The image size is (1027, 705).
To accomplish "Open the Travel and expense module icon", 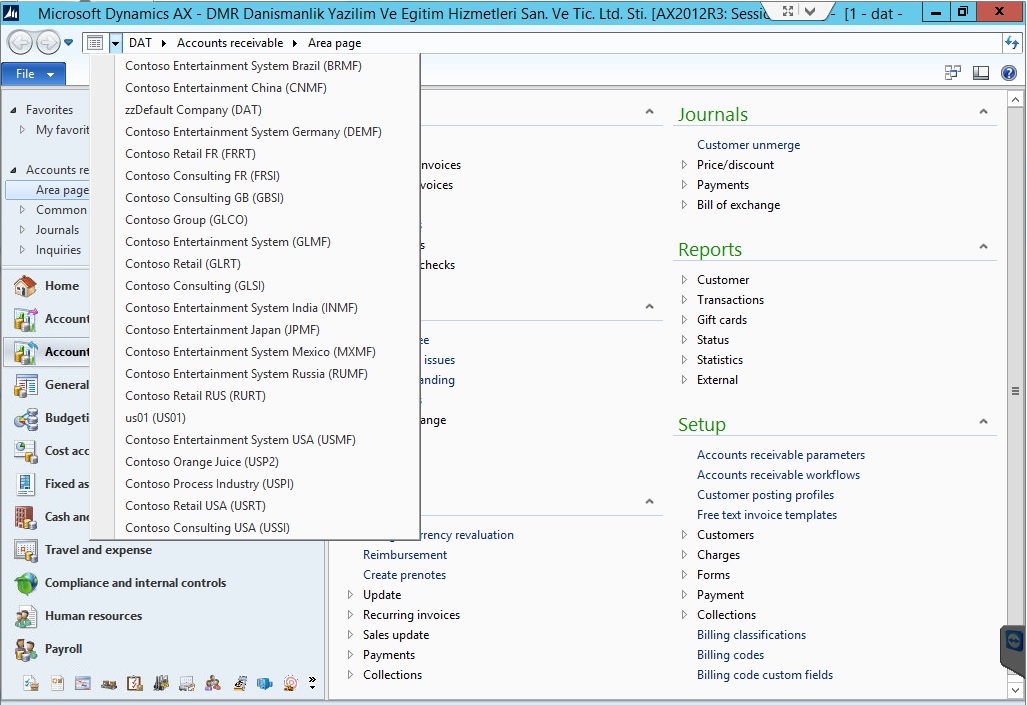I will (x=26, y=550).
